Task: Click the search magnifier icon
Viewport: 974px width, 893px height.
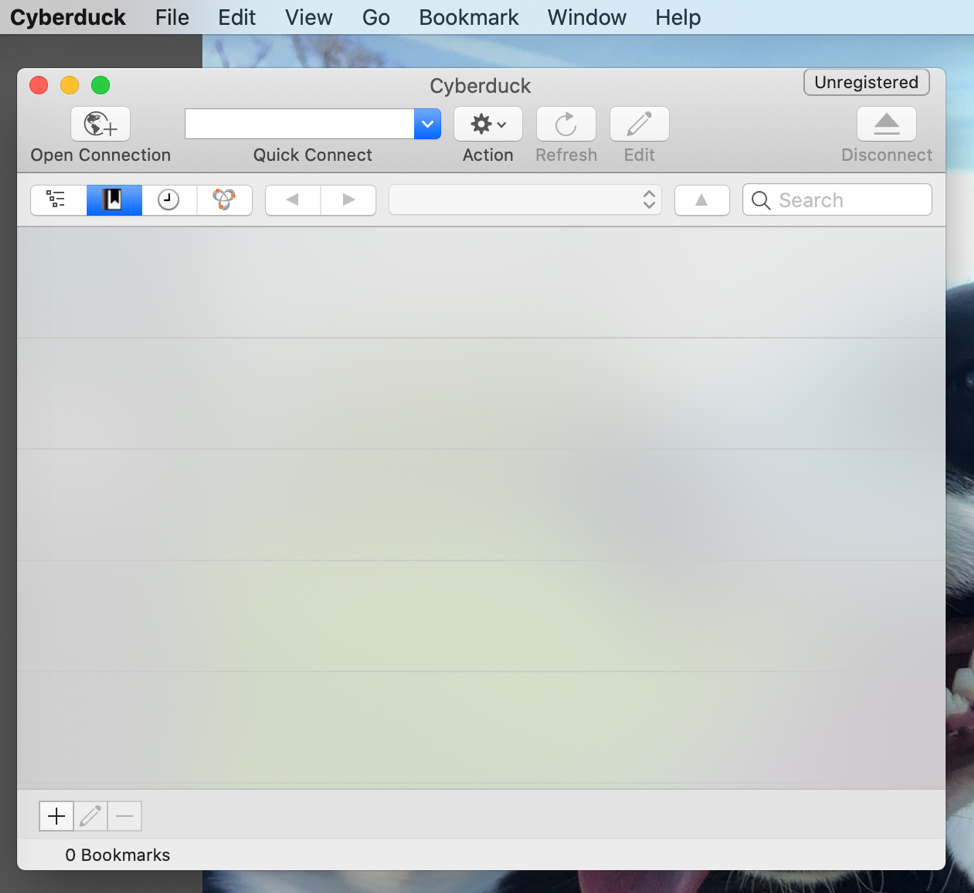Action: tap(761, 200)
